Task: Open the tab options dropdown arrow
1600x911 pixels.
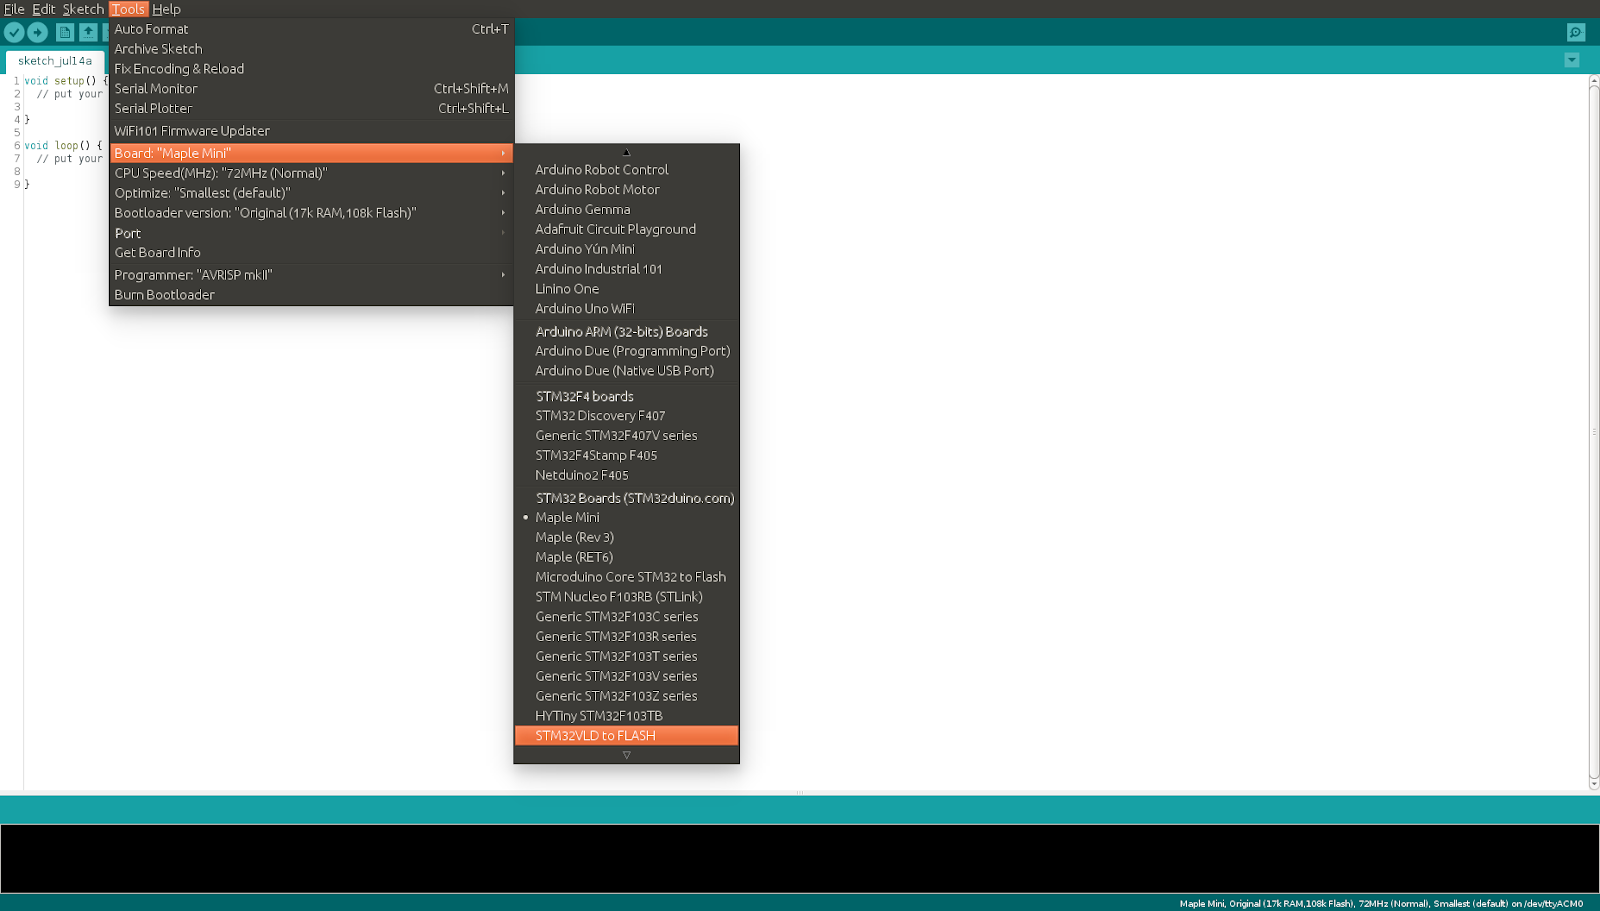Action: [1572, 60]
